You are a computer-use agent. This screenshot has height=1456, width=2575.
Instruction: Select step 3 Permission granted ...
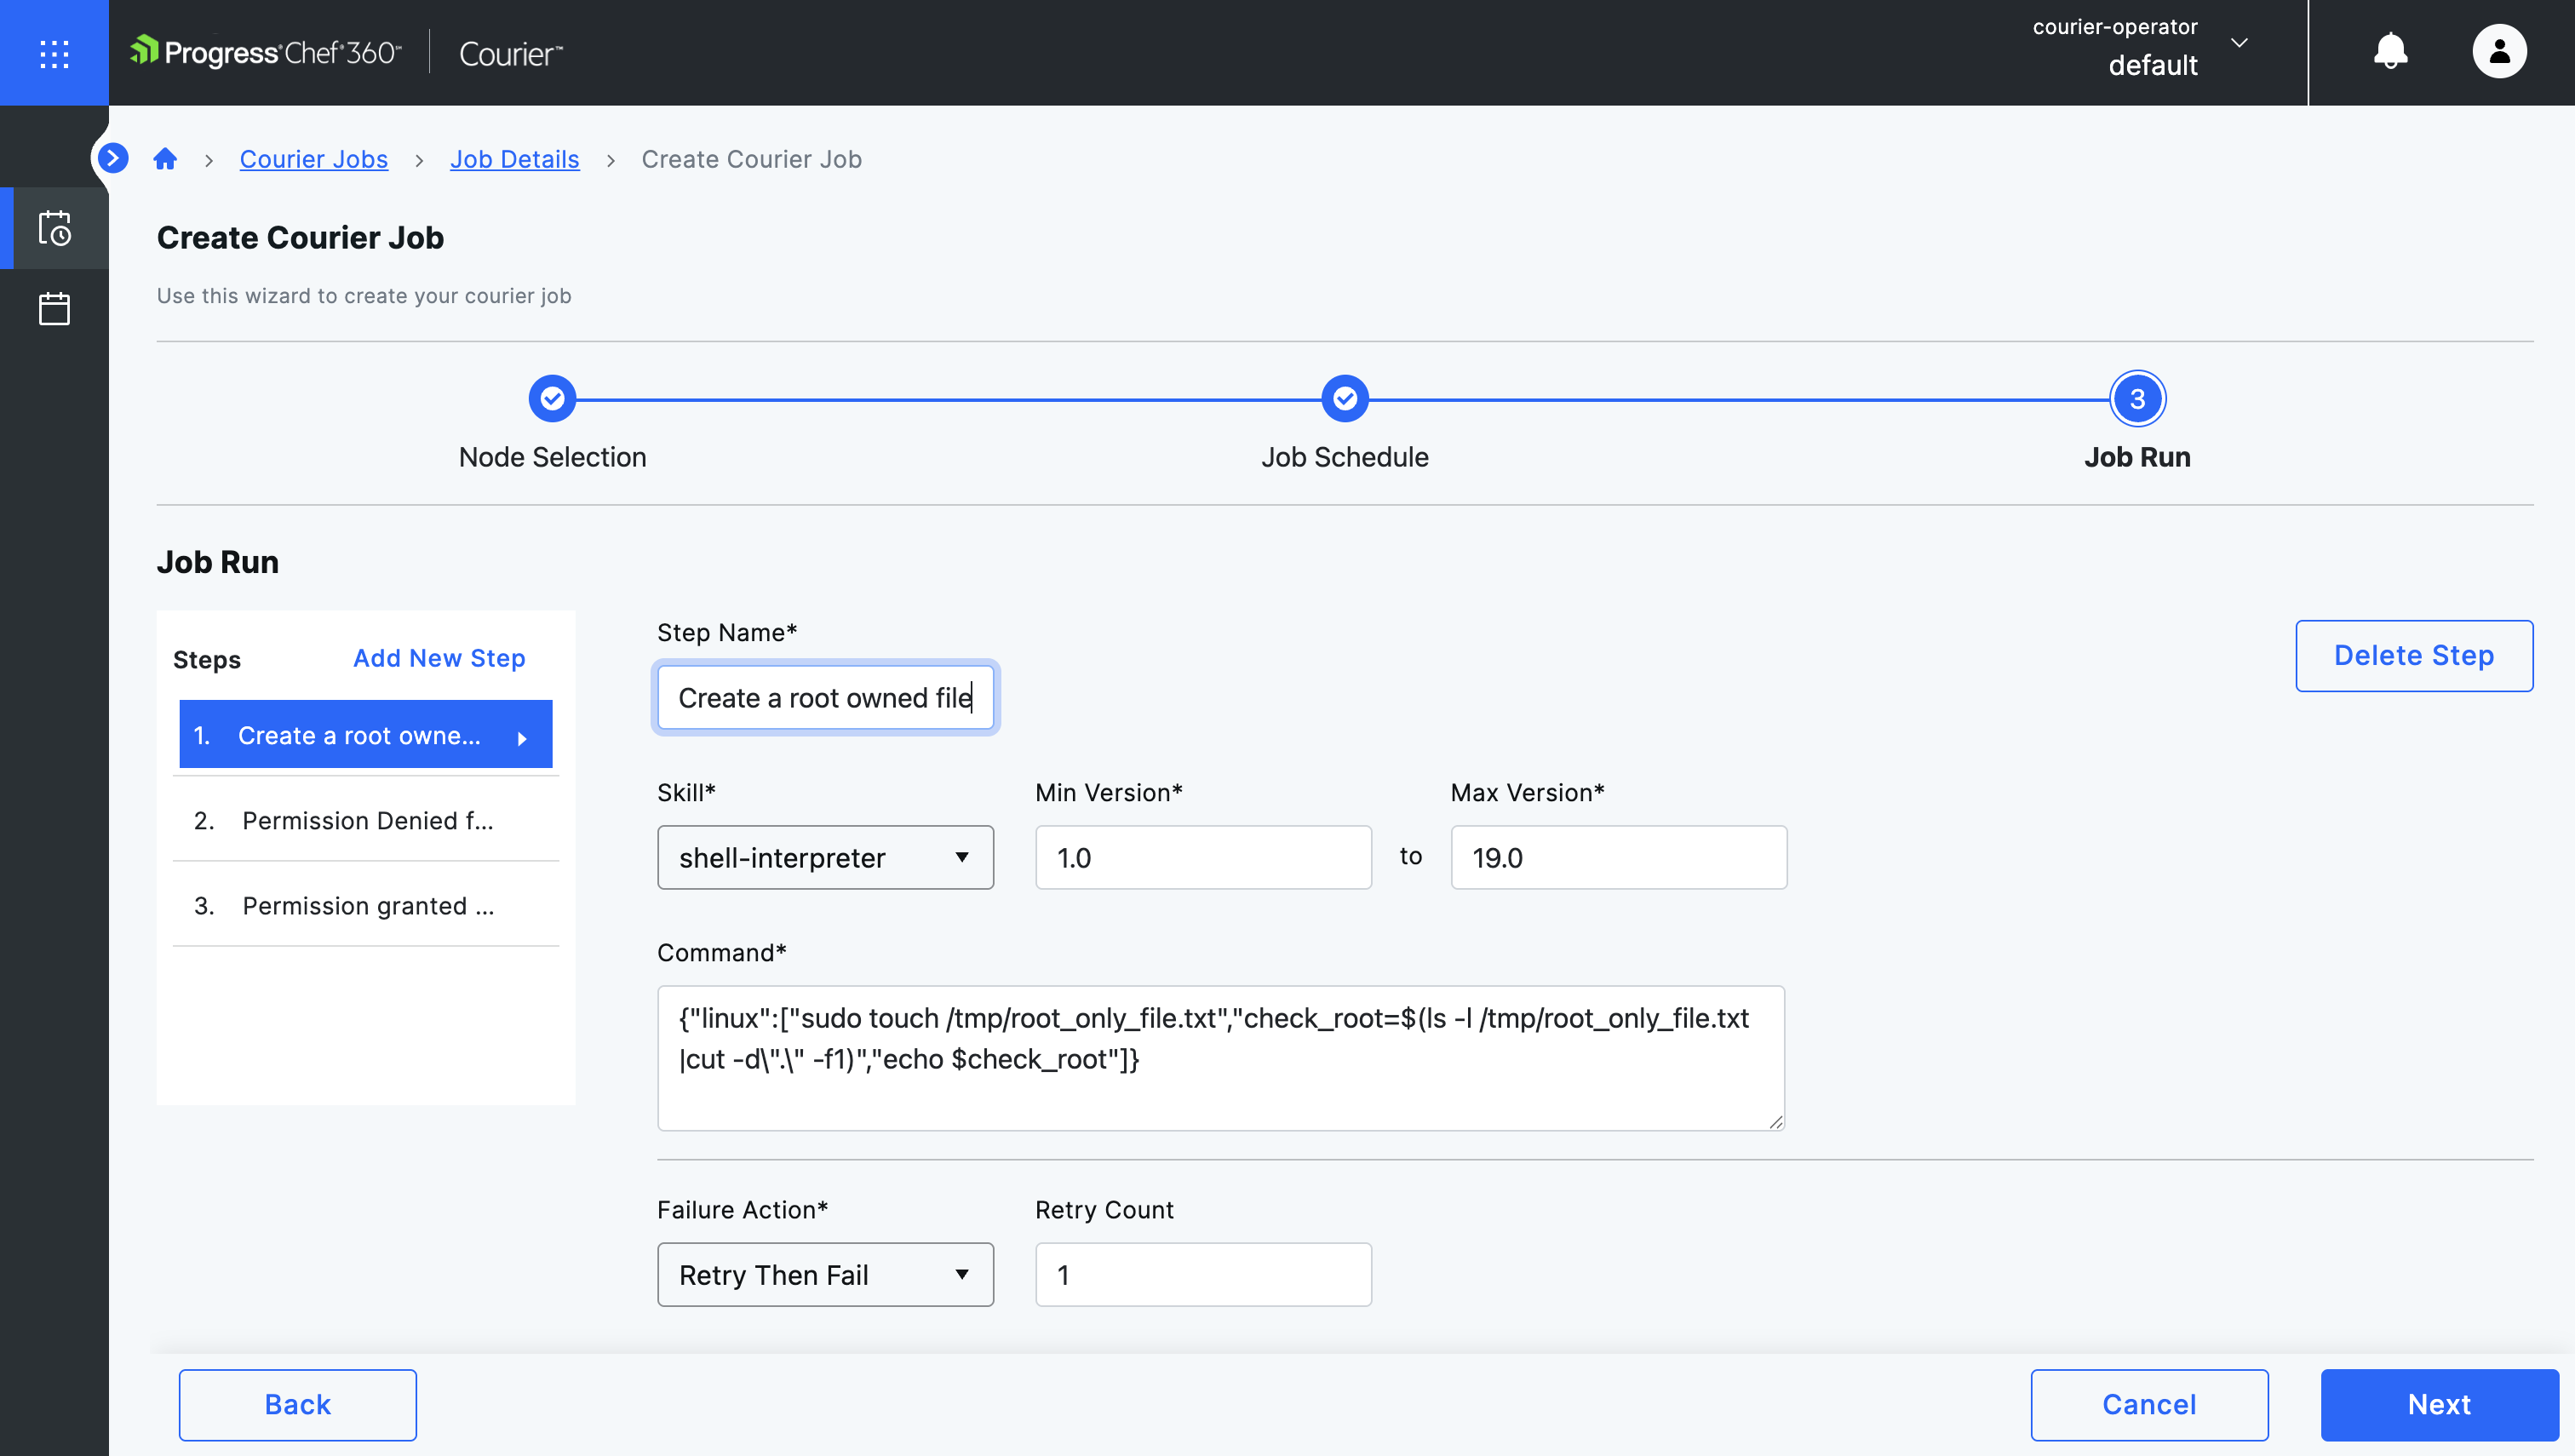click(x=366, y=905)
